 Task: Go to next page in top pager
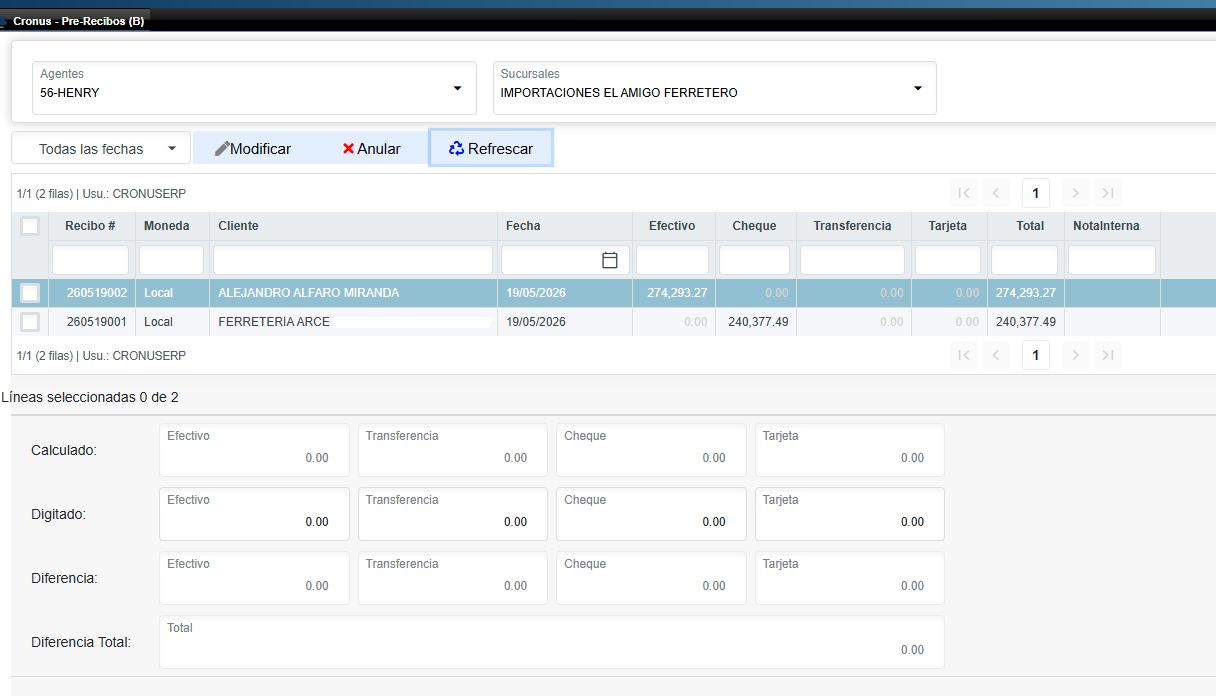(x=1075, y=193)
